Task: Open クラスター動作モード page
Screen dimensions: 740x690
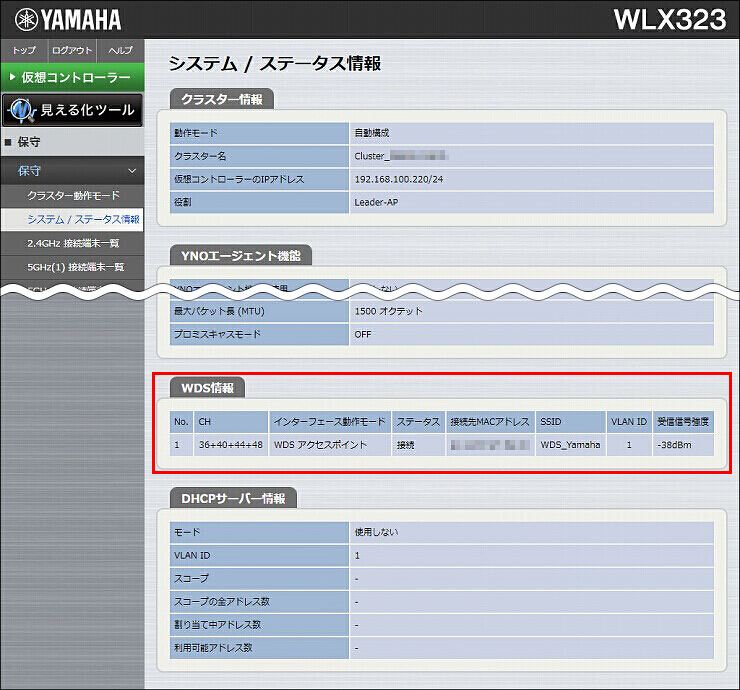Action: click(73, 195)
